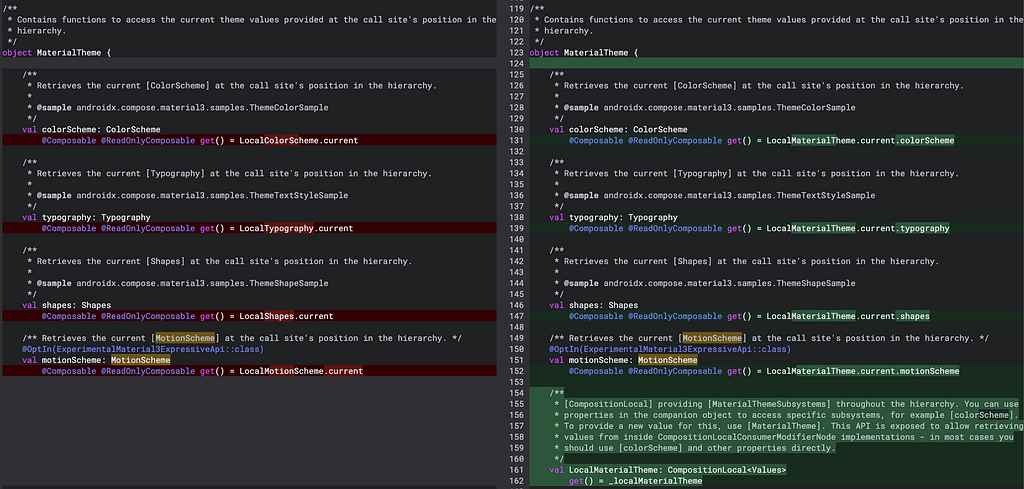1024x489 pixels.
Task: Click line number 131 in the gutter
Action: point(516,140)
